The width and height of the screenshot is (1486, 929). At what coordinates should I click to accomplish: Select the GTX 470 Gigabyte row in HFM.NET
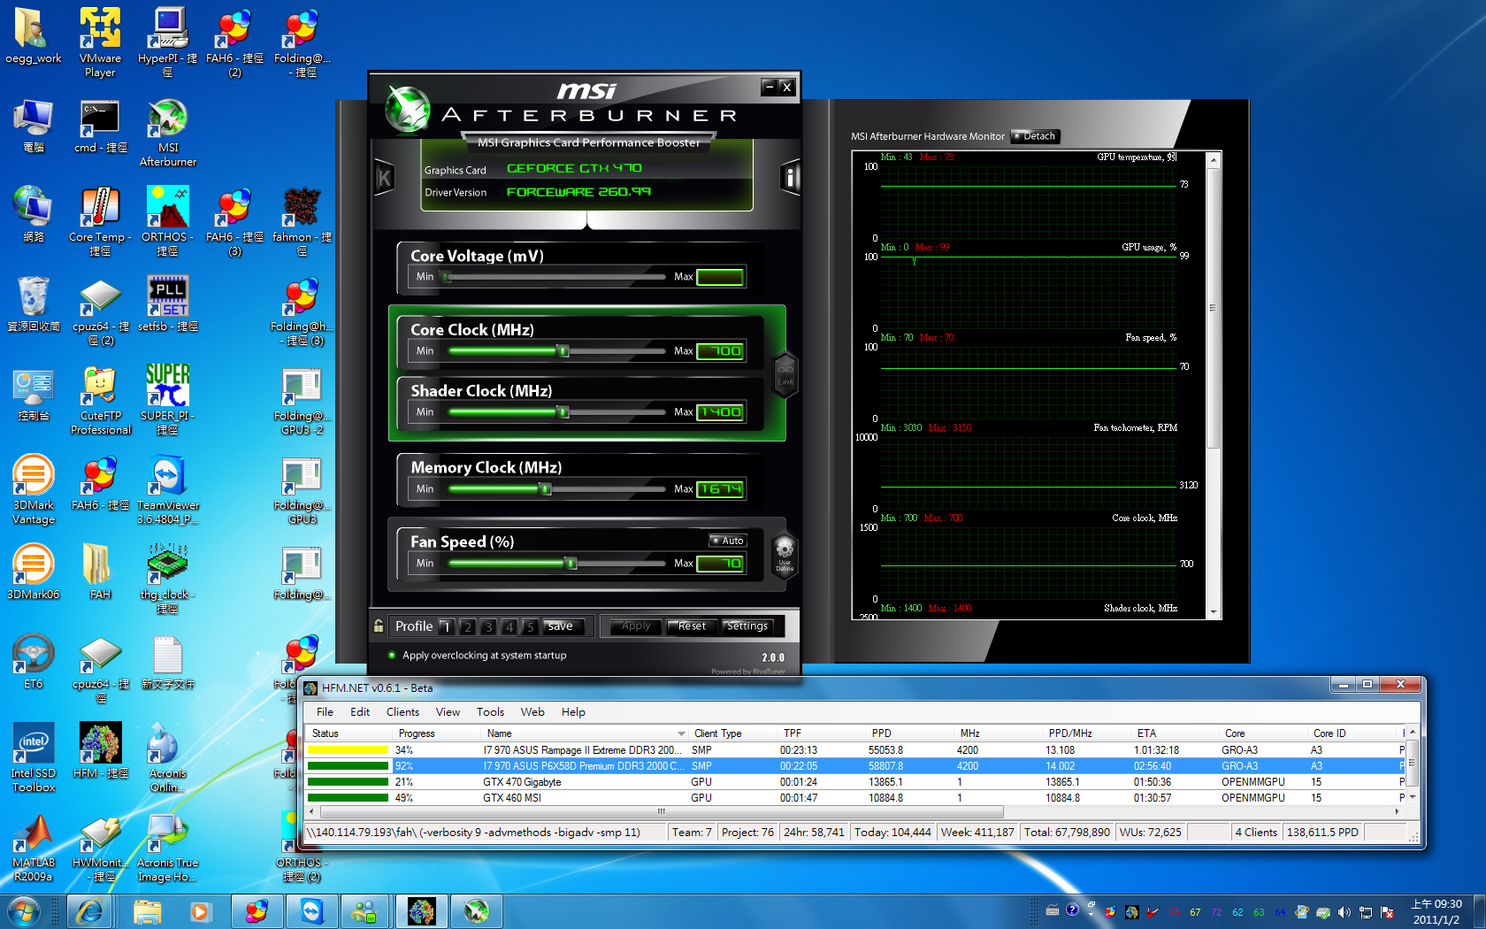(855, 782)
